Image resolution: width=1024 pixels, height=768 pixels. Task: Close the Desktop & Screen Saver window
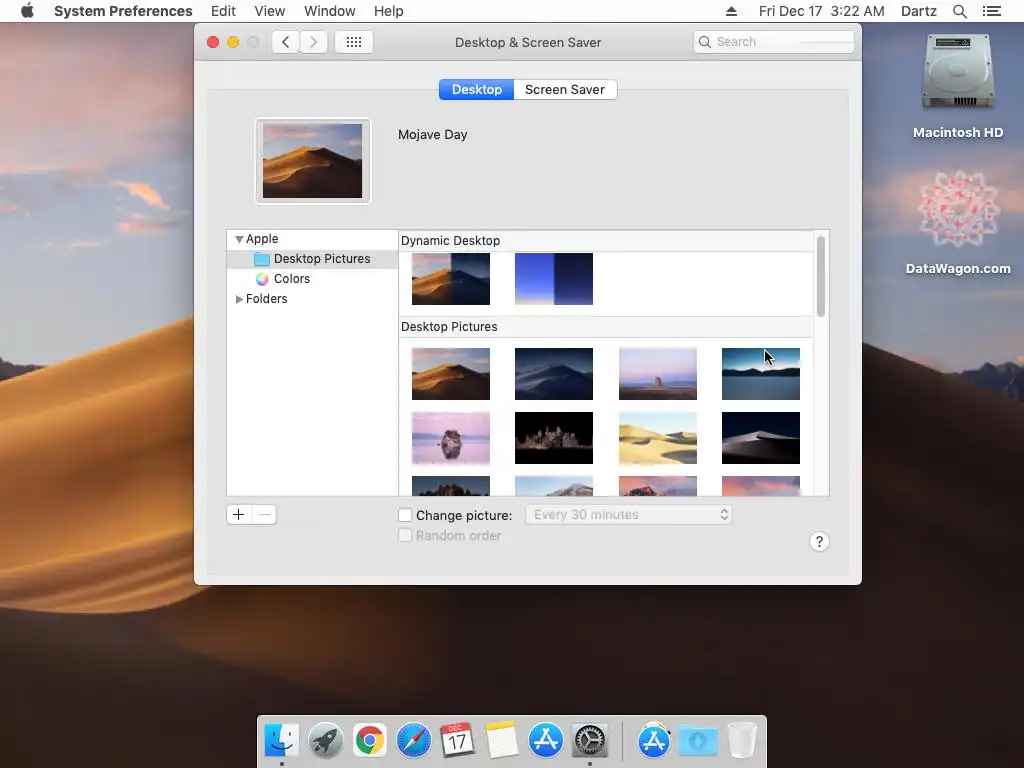click(213, 42)
